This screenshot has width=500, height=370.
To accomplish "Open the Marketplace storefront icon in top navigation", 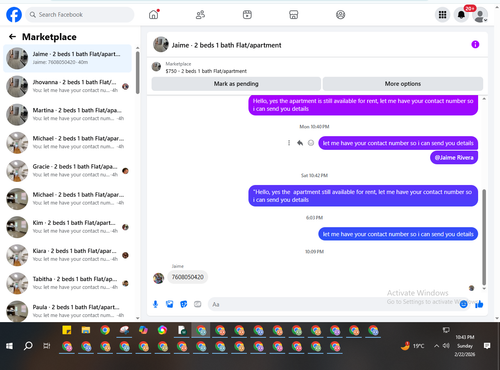I will tap(293, 15).
